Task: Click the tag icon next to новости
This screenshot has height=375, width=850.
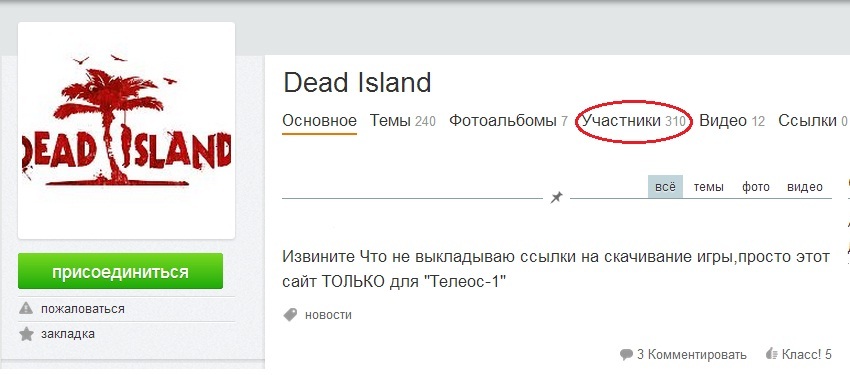Action: point(291,315)
